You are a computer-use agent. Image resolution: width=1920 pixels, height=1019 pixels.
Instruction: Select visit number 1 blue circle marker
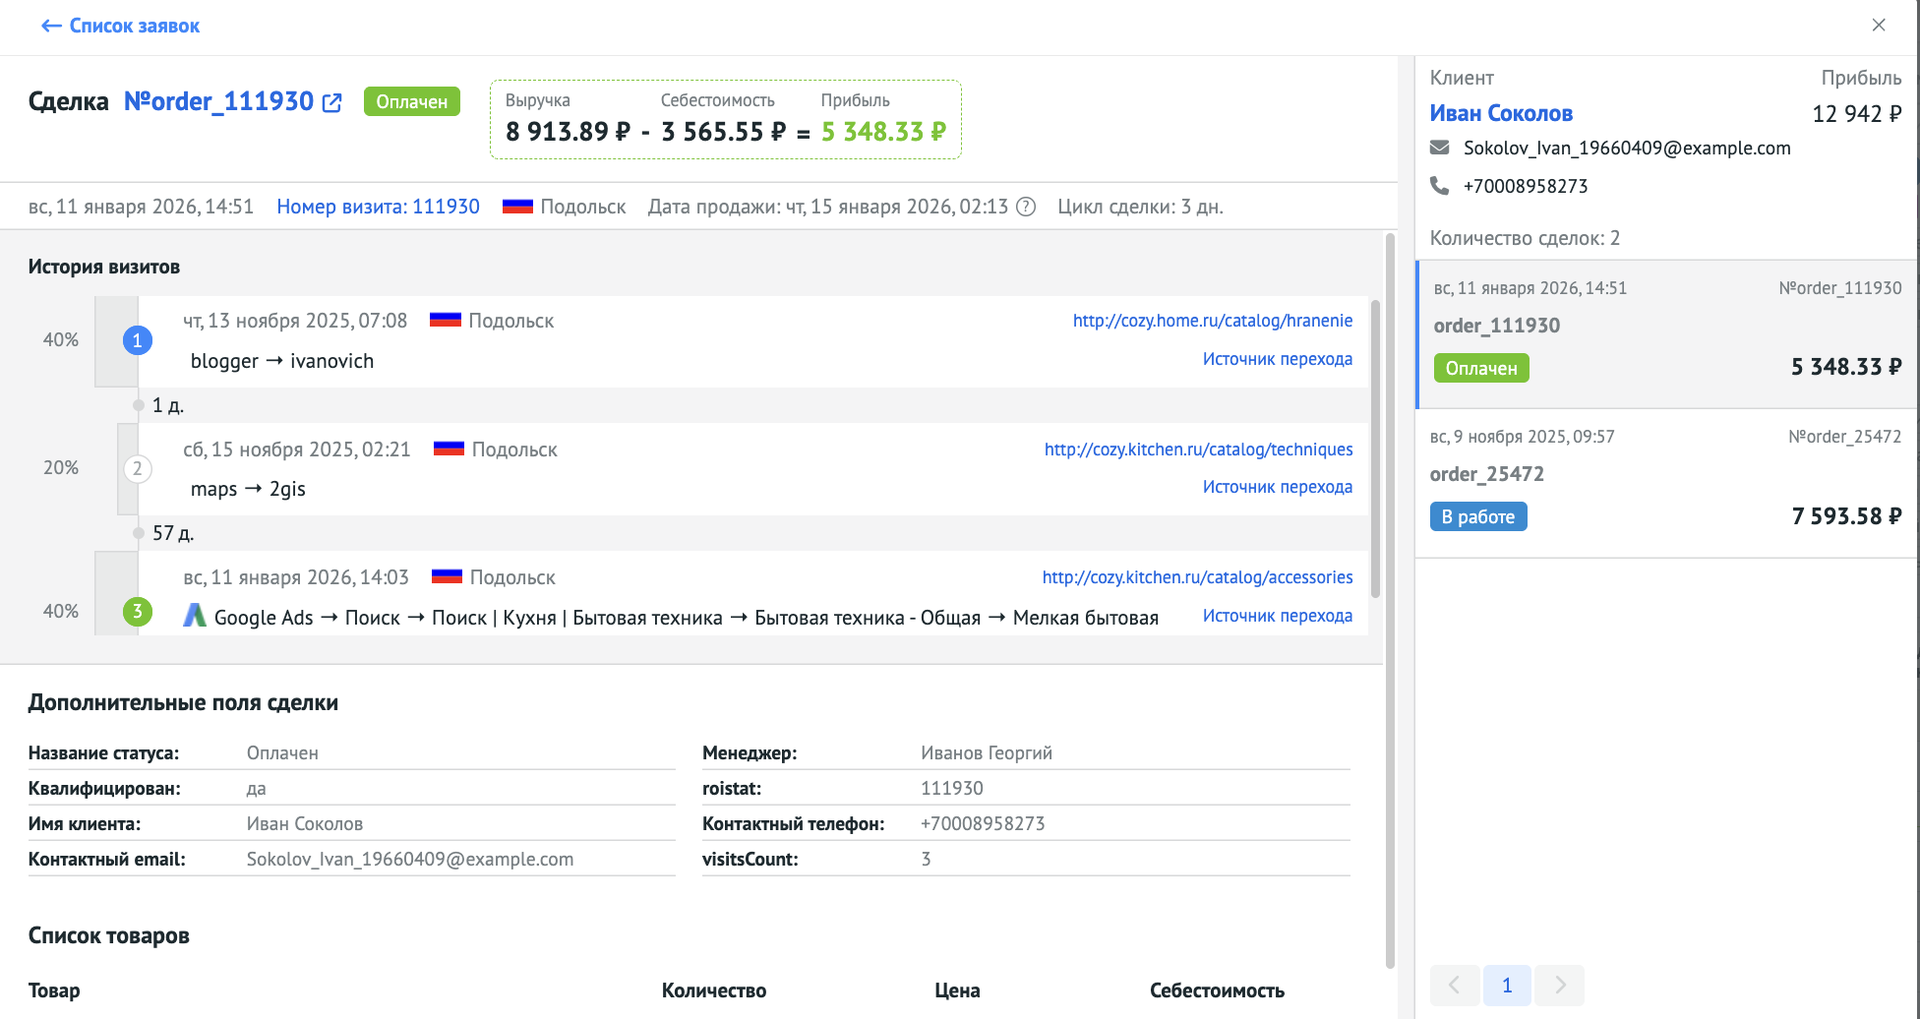pos(137,340)
